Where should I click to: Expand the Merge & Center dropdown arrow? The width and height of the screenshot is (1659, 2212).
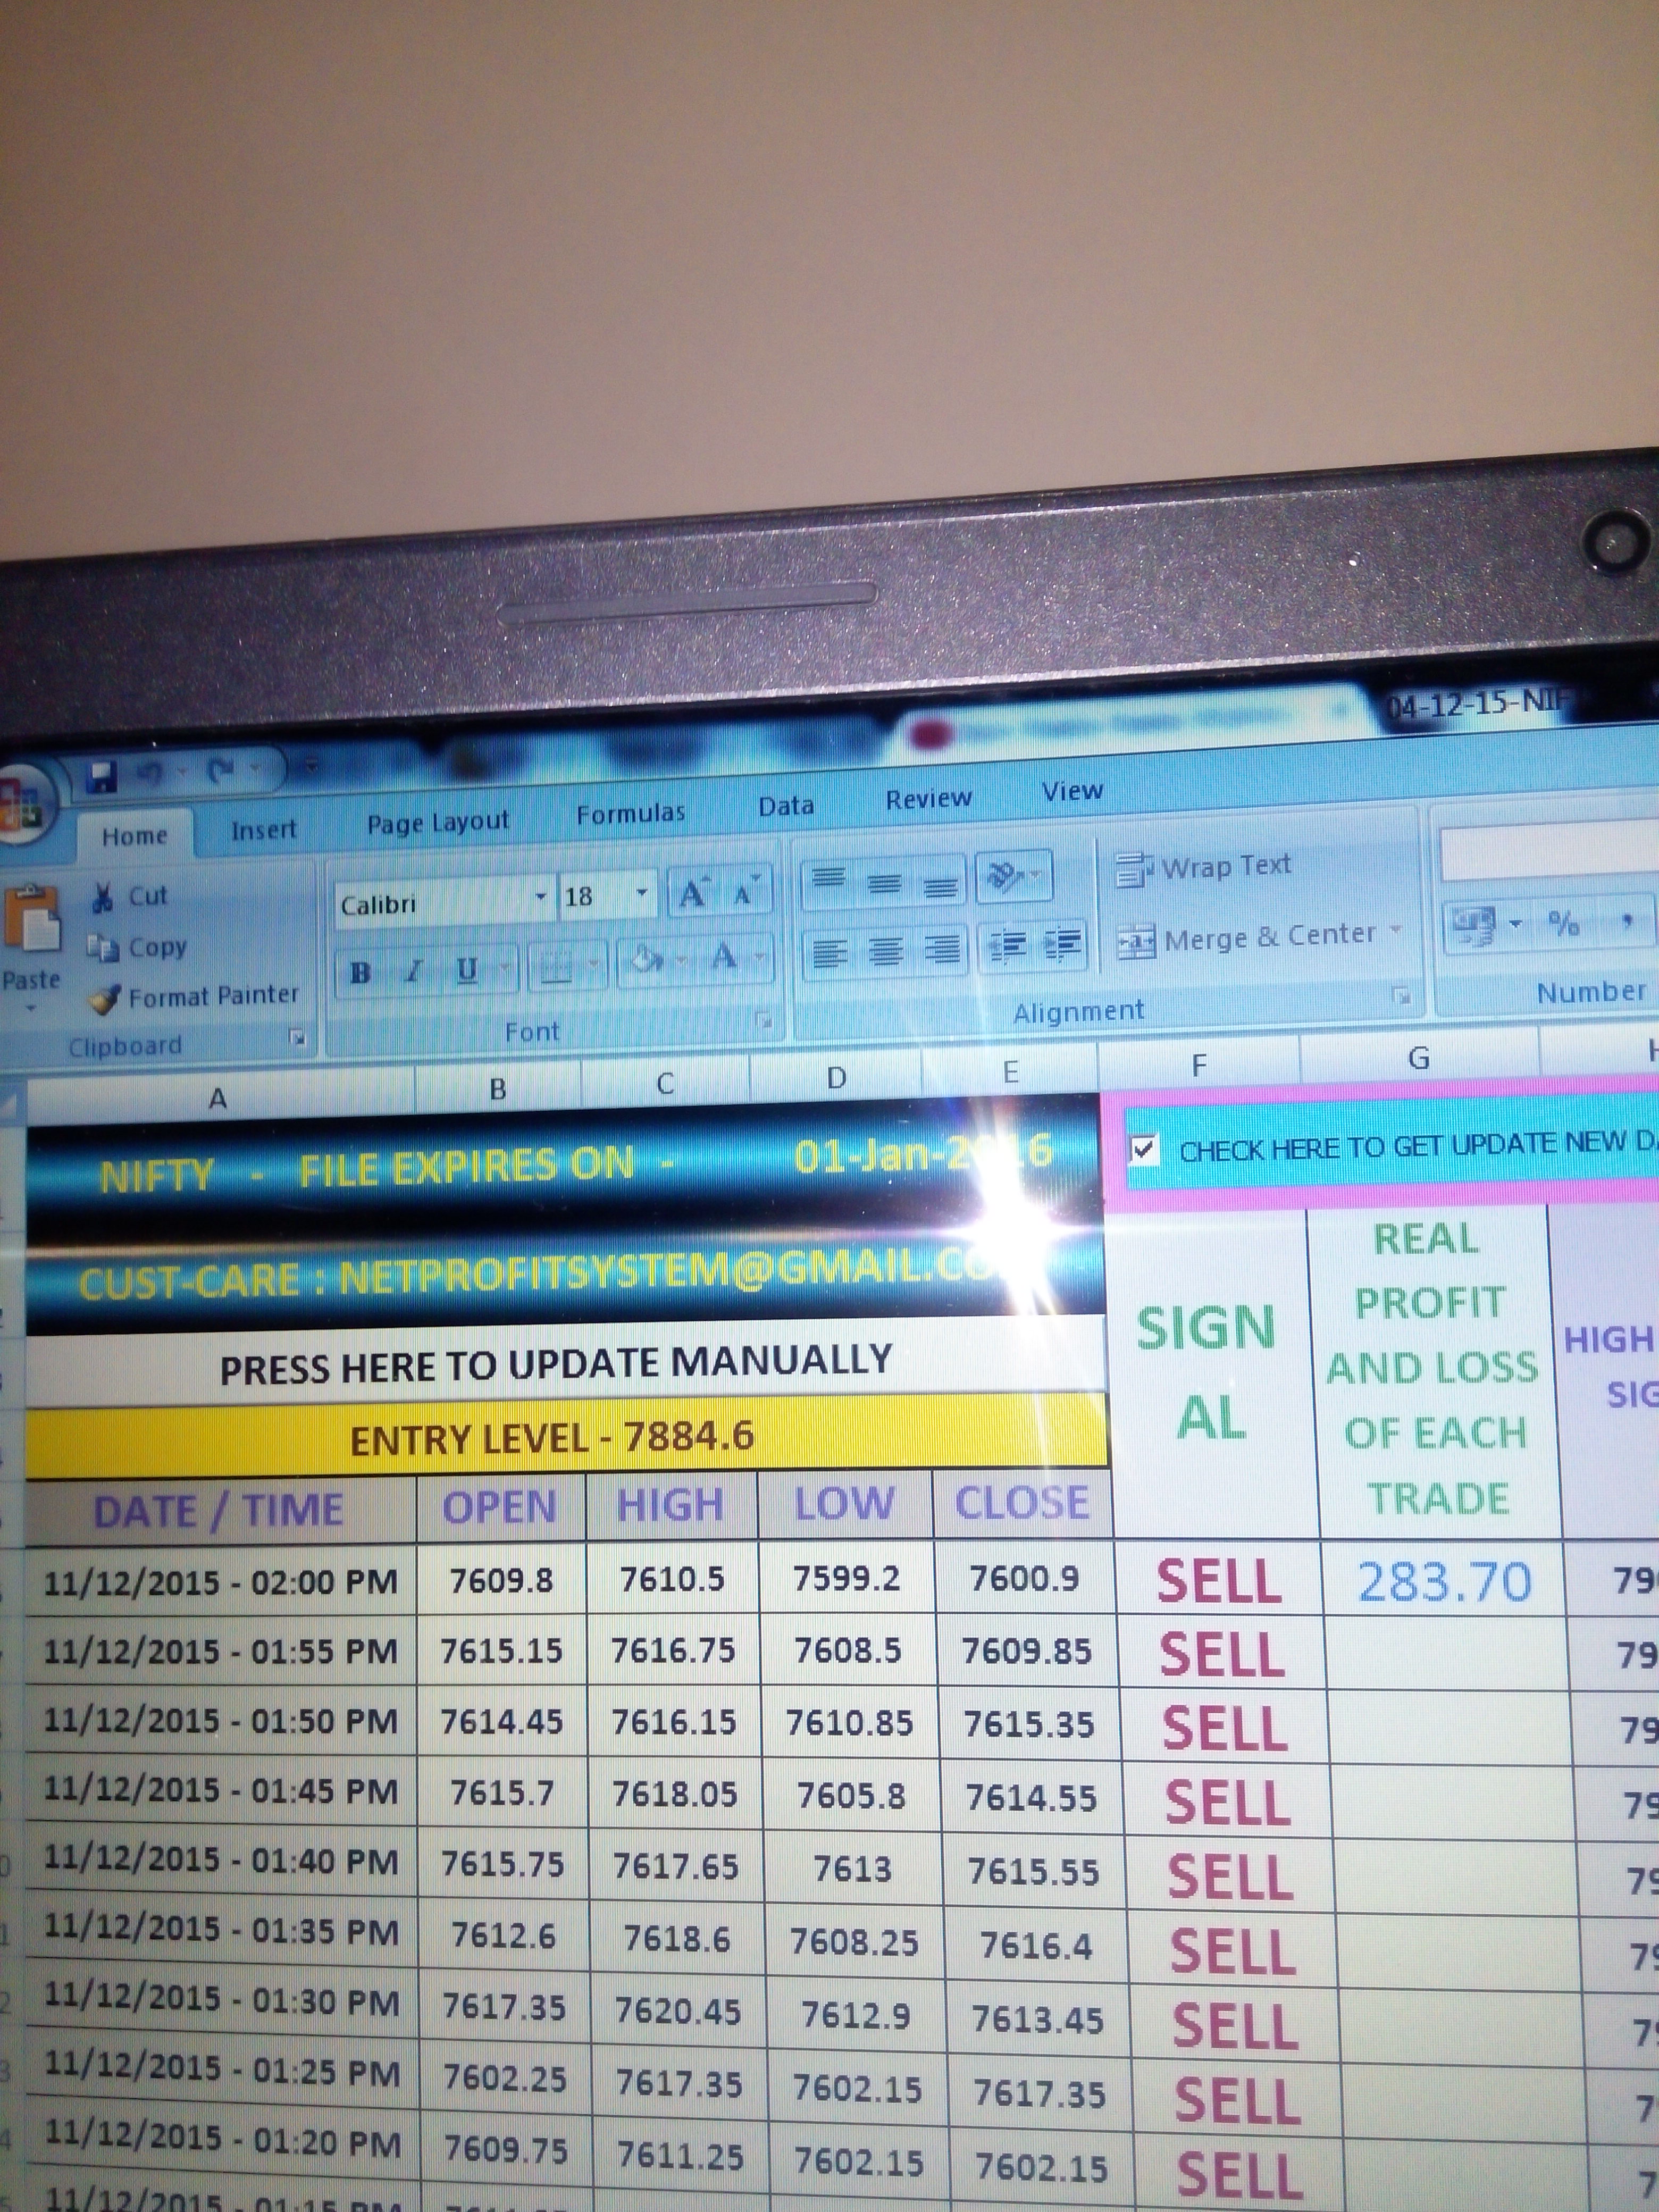pyautogui.click(x=1395, y=931)
